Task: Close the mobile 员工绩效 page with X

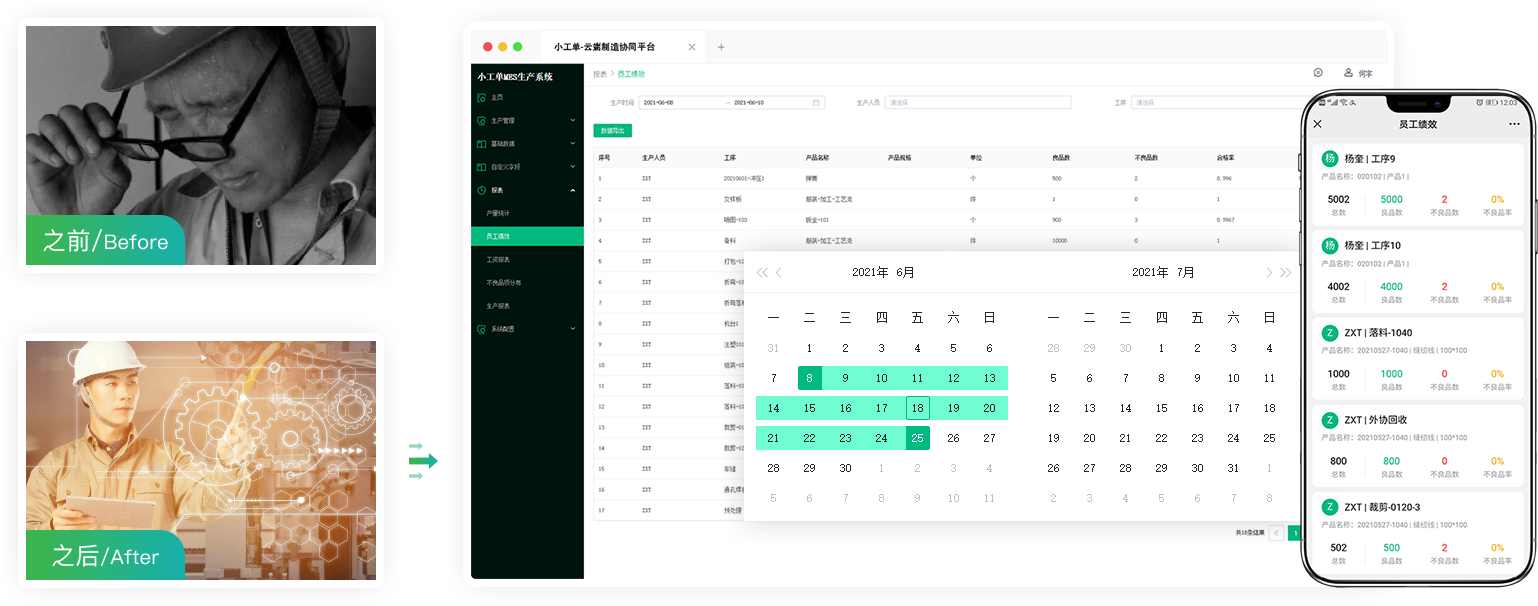Action: point(1317,124)
